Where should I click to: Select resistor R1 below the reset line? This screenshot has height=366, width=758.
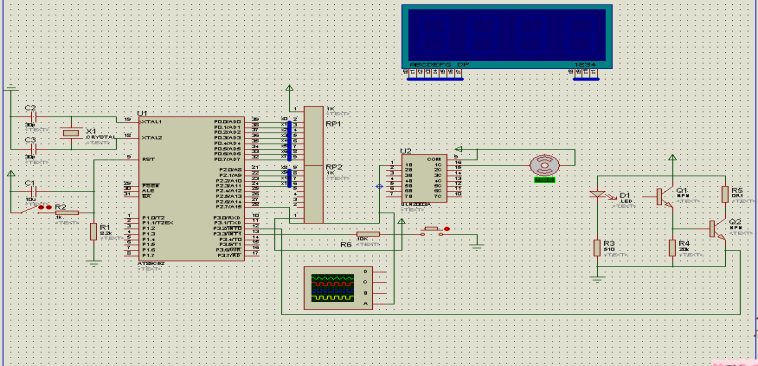point(94,232)
